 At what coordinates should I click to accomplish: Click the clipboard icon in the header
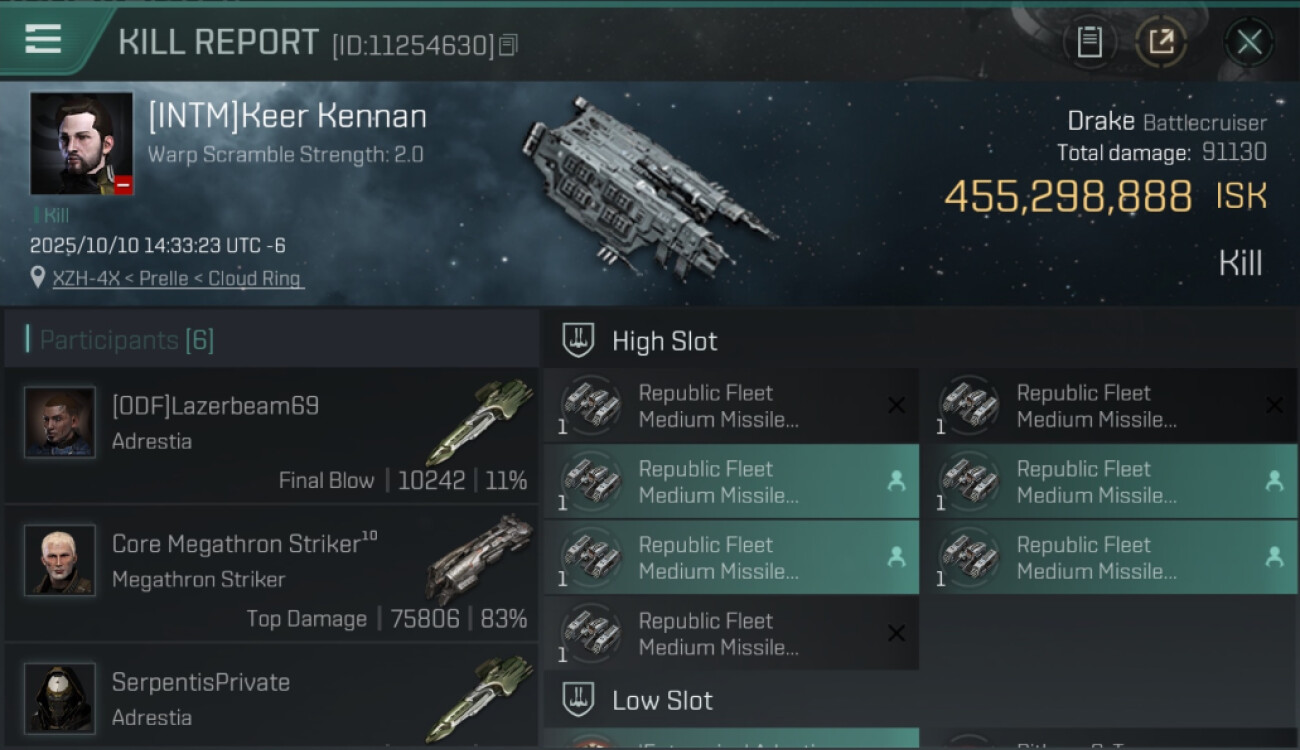pos(1089,42)
